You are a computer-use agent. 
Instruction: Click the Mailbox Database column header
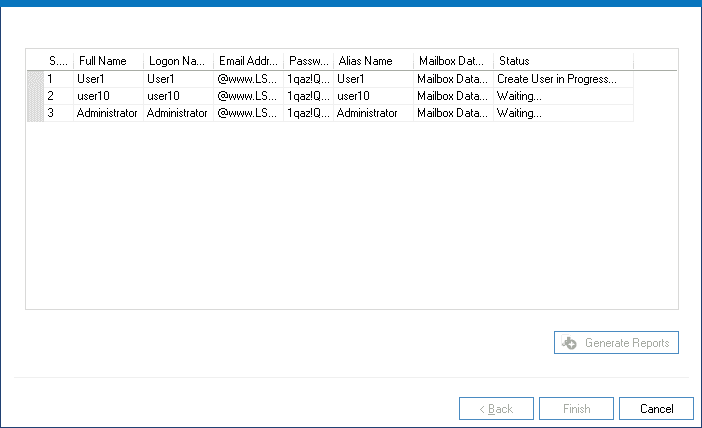pyautogui.click(x=454, y=61)
